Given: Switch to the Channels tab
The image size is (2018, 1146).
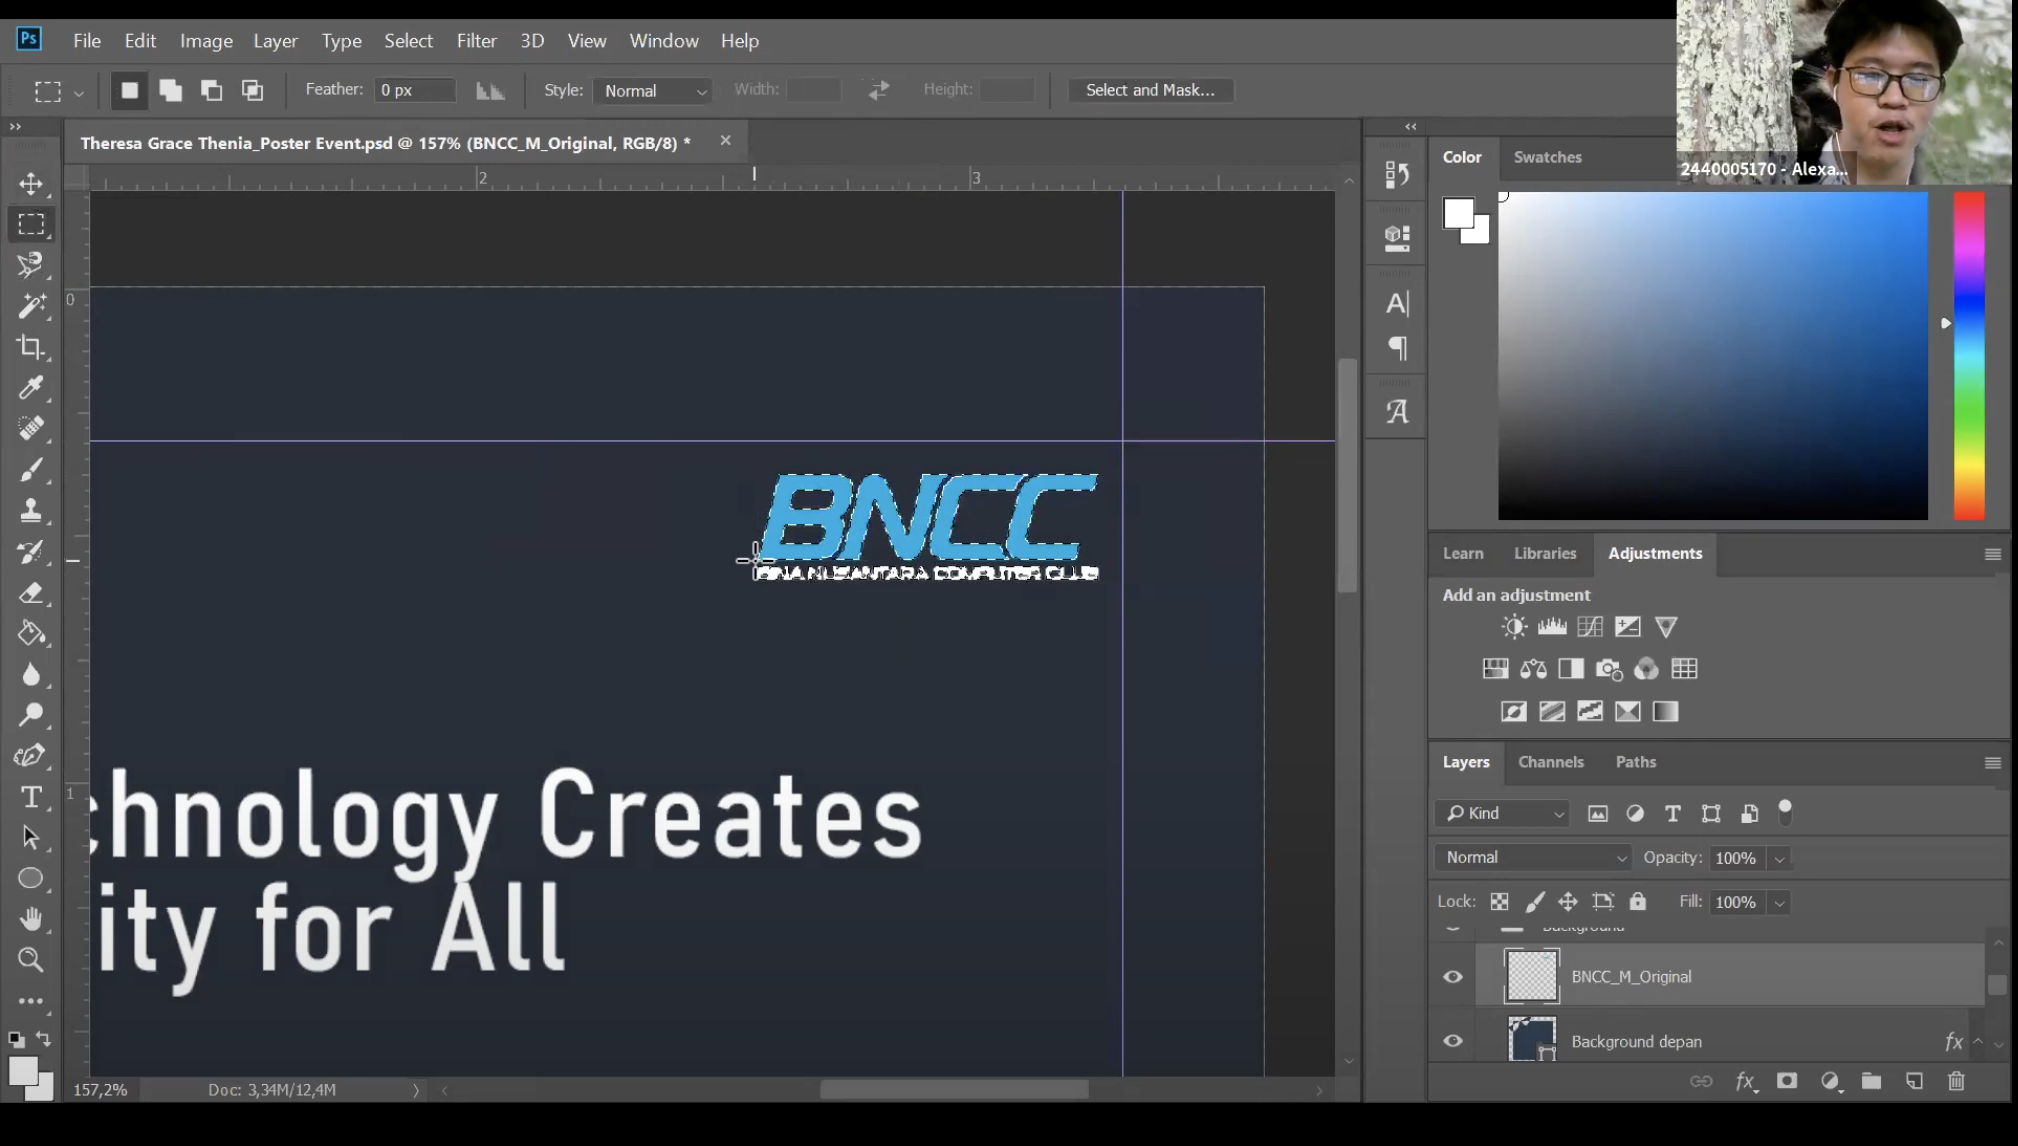Looking at the screenshot, I should [1550, 761].
